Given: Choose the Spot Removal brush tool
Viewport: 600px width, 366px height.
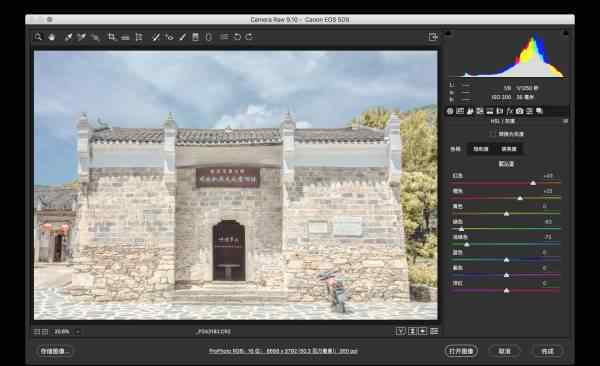Looking at the screenshot, I should 156,37.
